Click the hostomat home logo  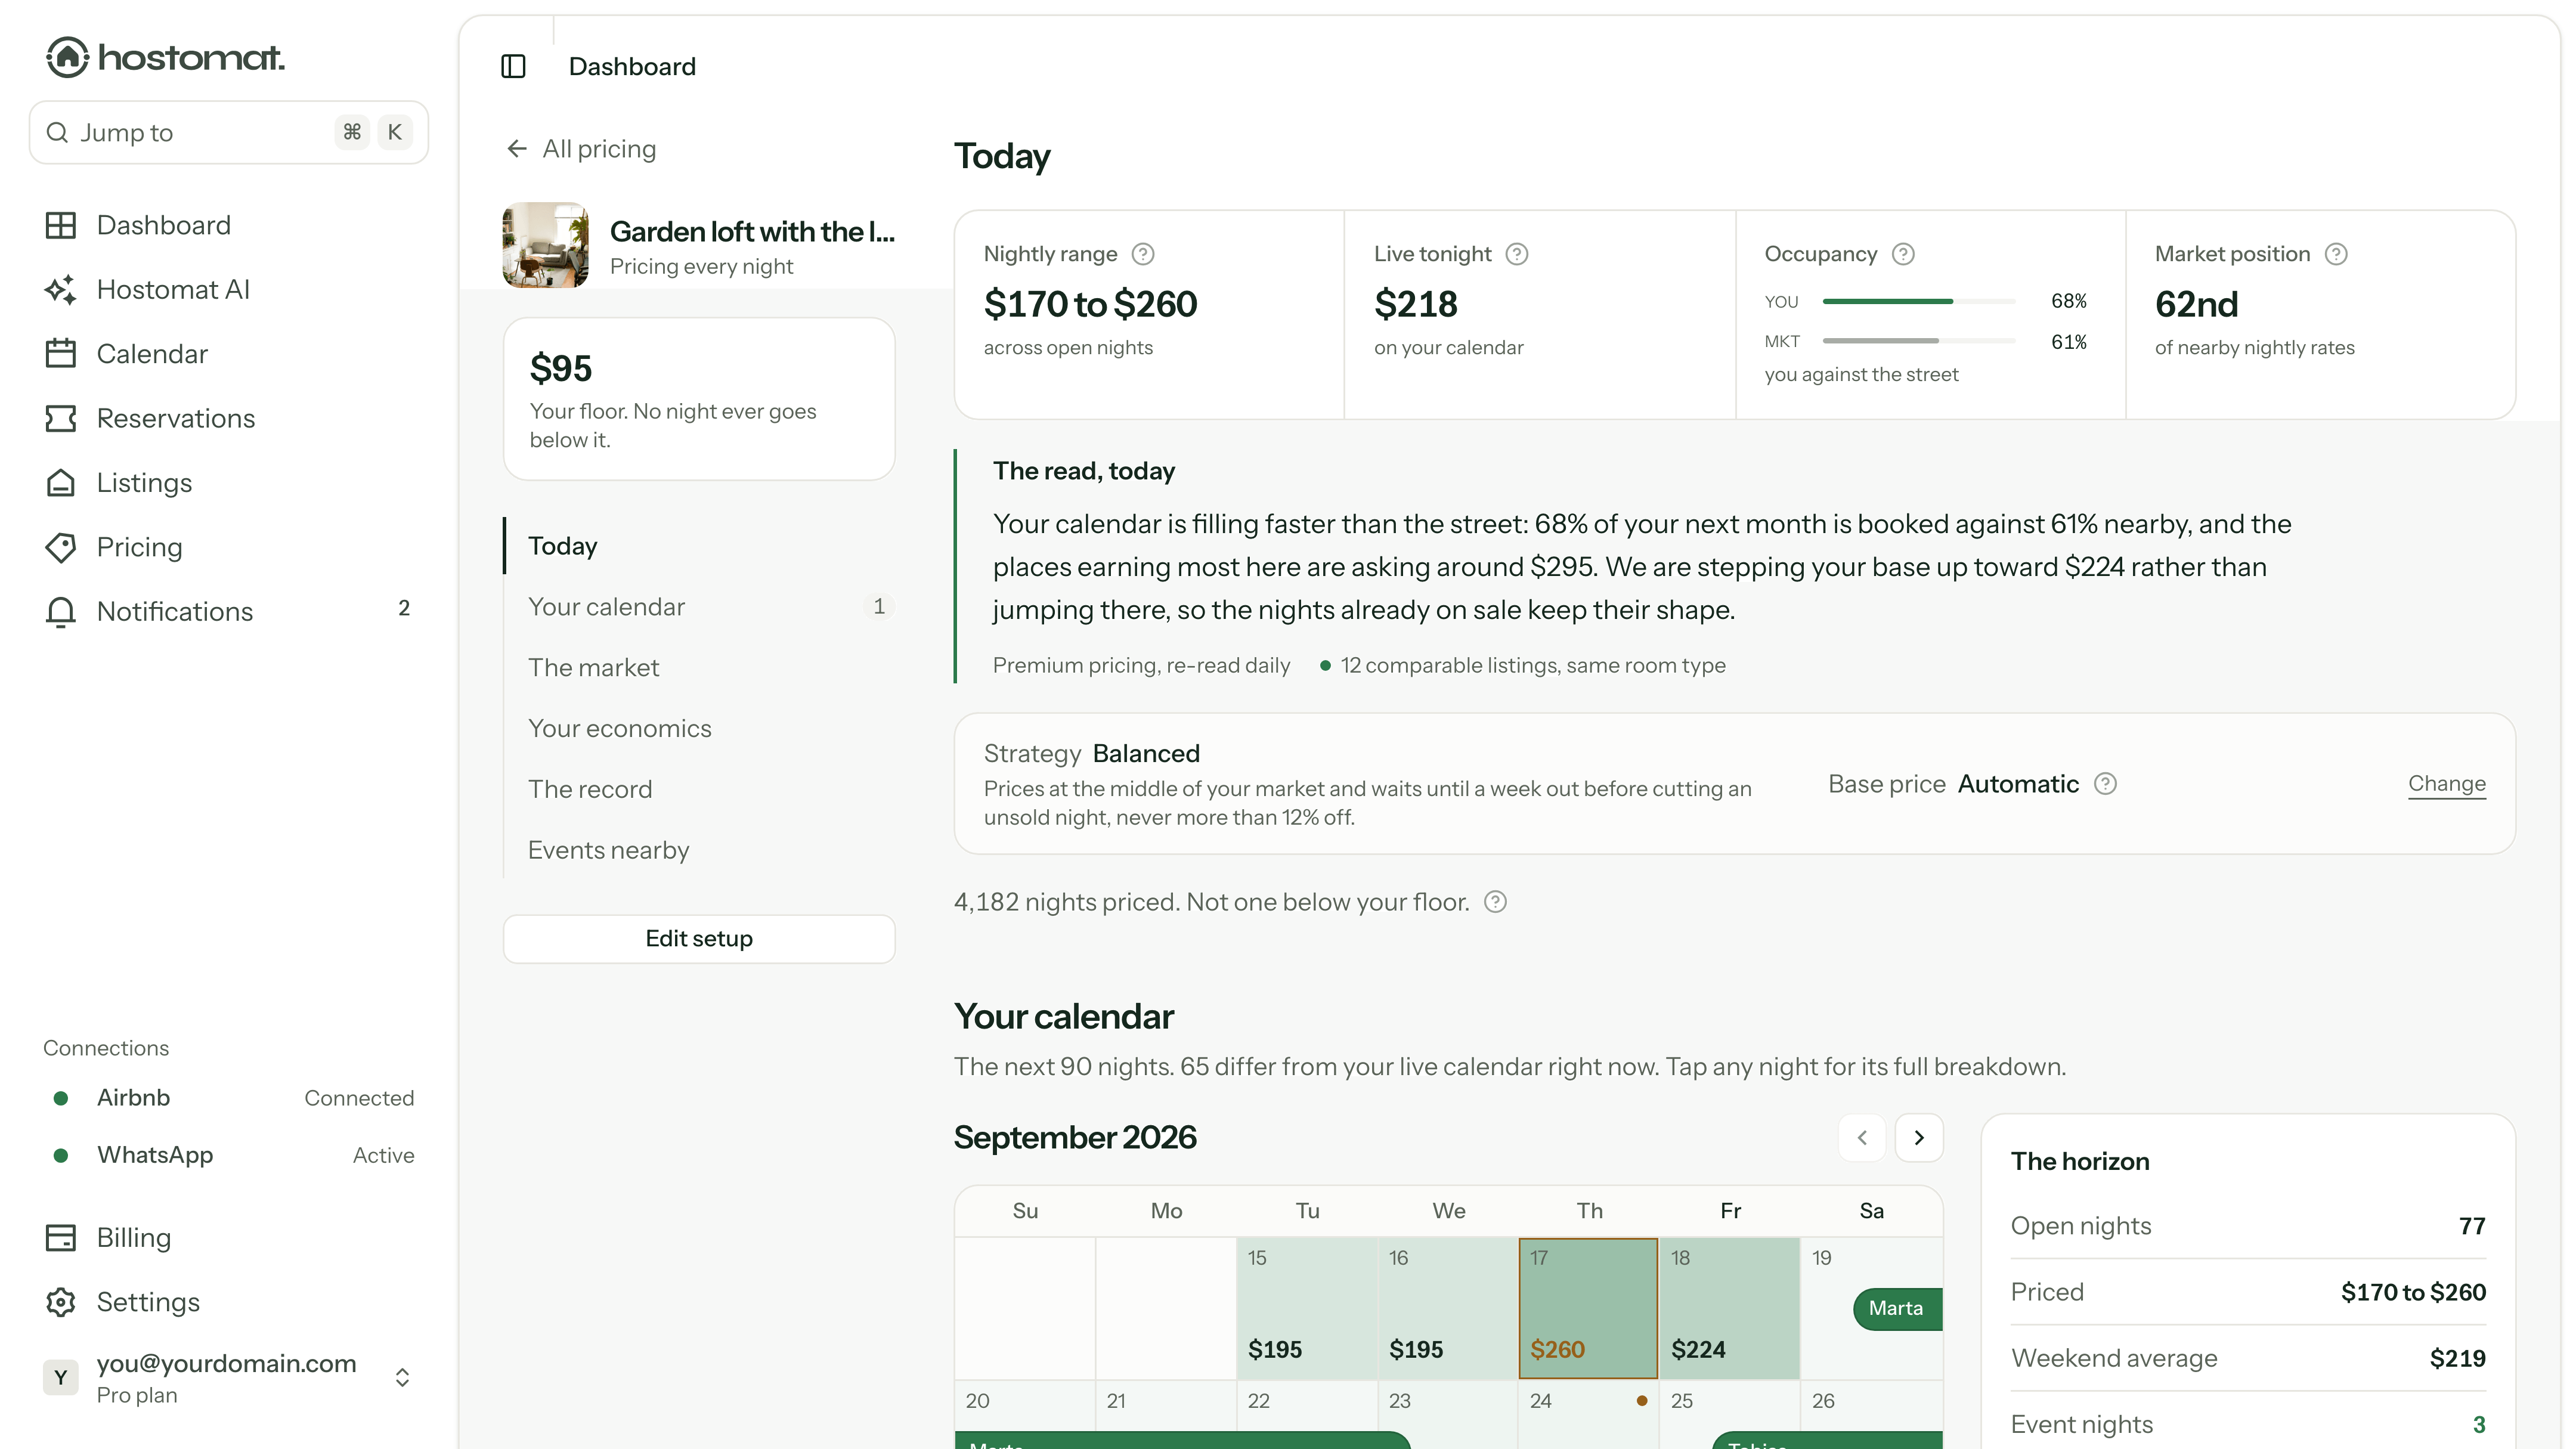point(165,57)
